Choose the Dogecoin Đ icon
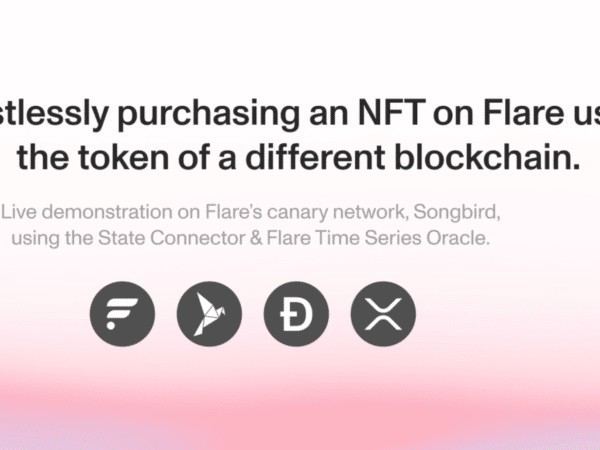This screenshot has width=600, height=450. [x=296, y=314]
